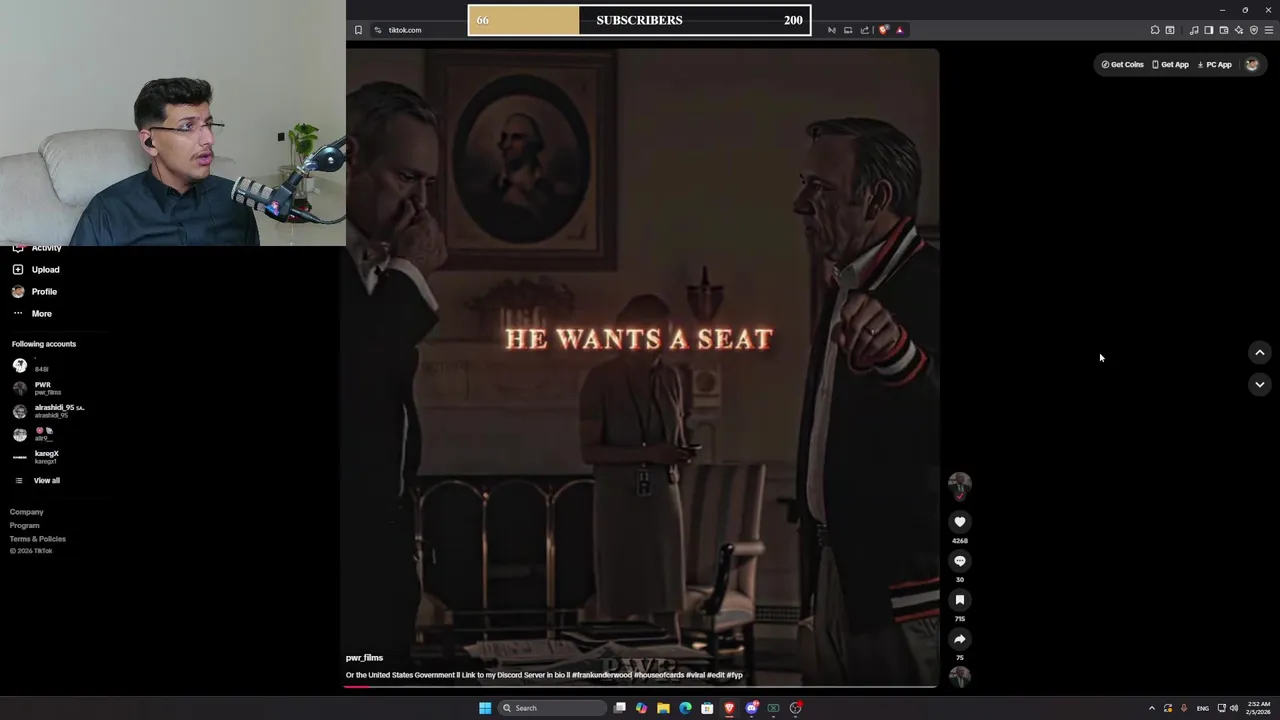Save video with the bookmark icon
Image resolution: width=1280 pixels, height=720 pixels.
[960, 600]
